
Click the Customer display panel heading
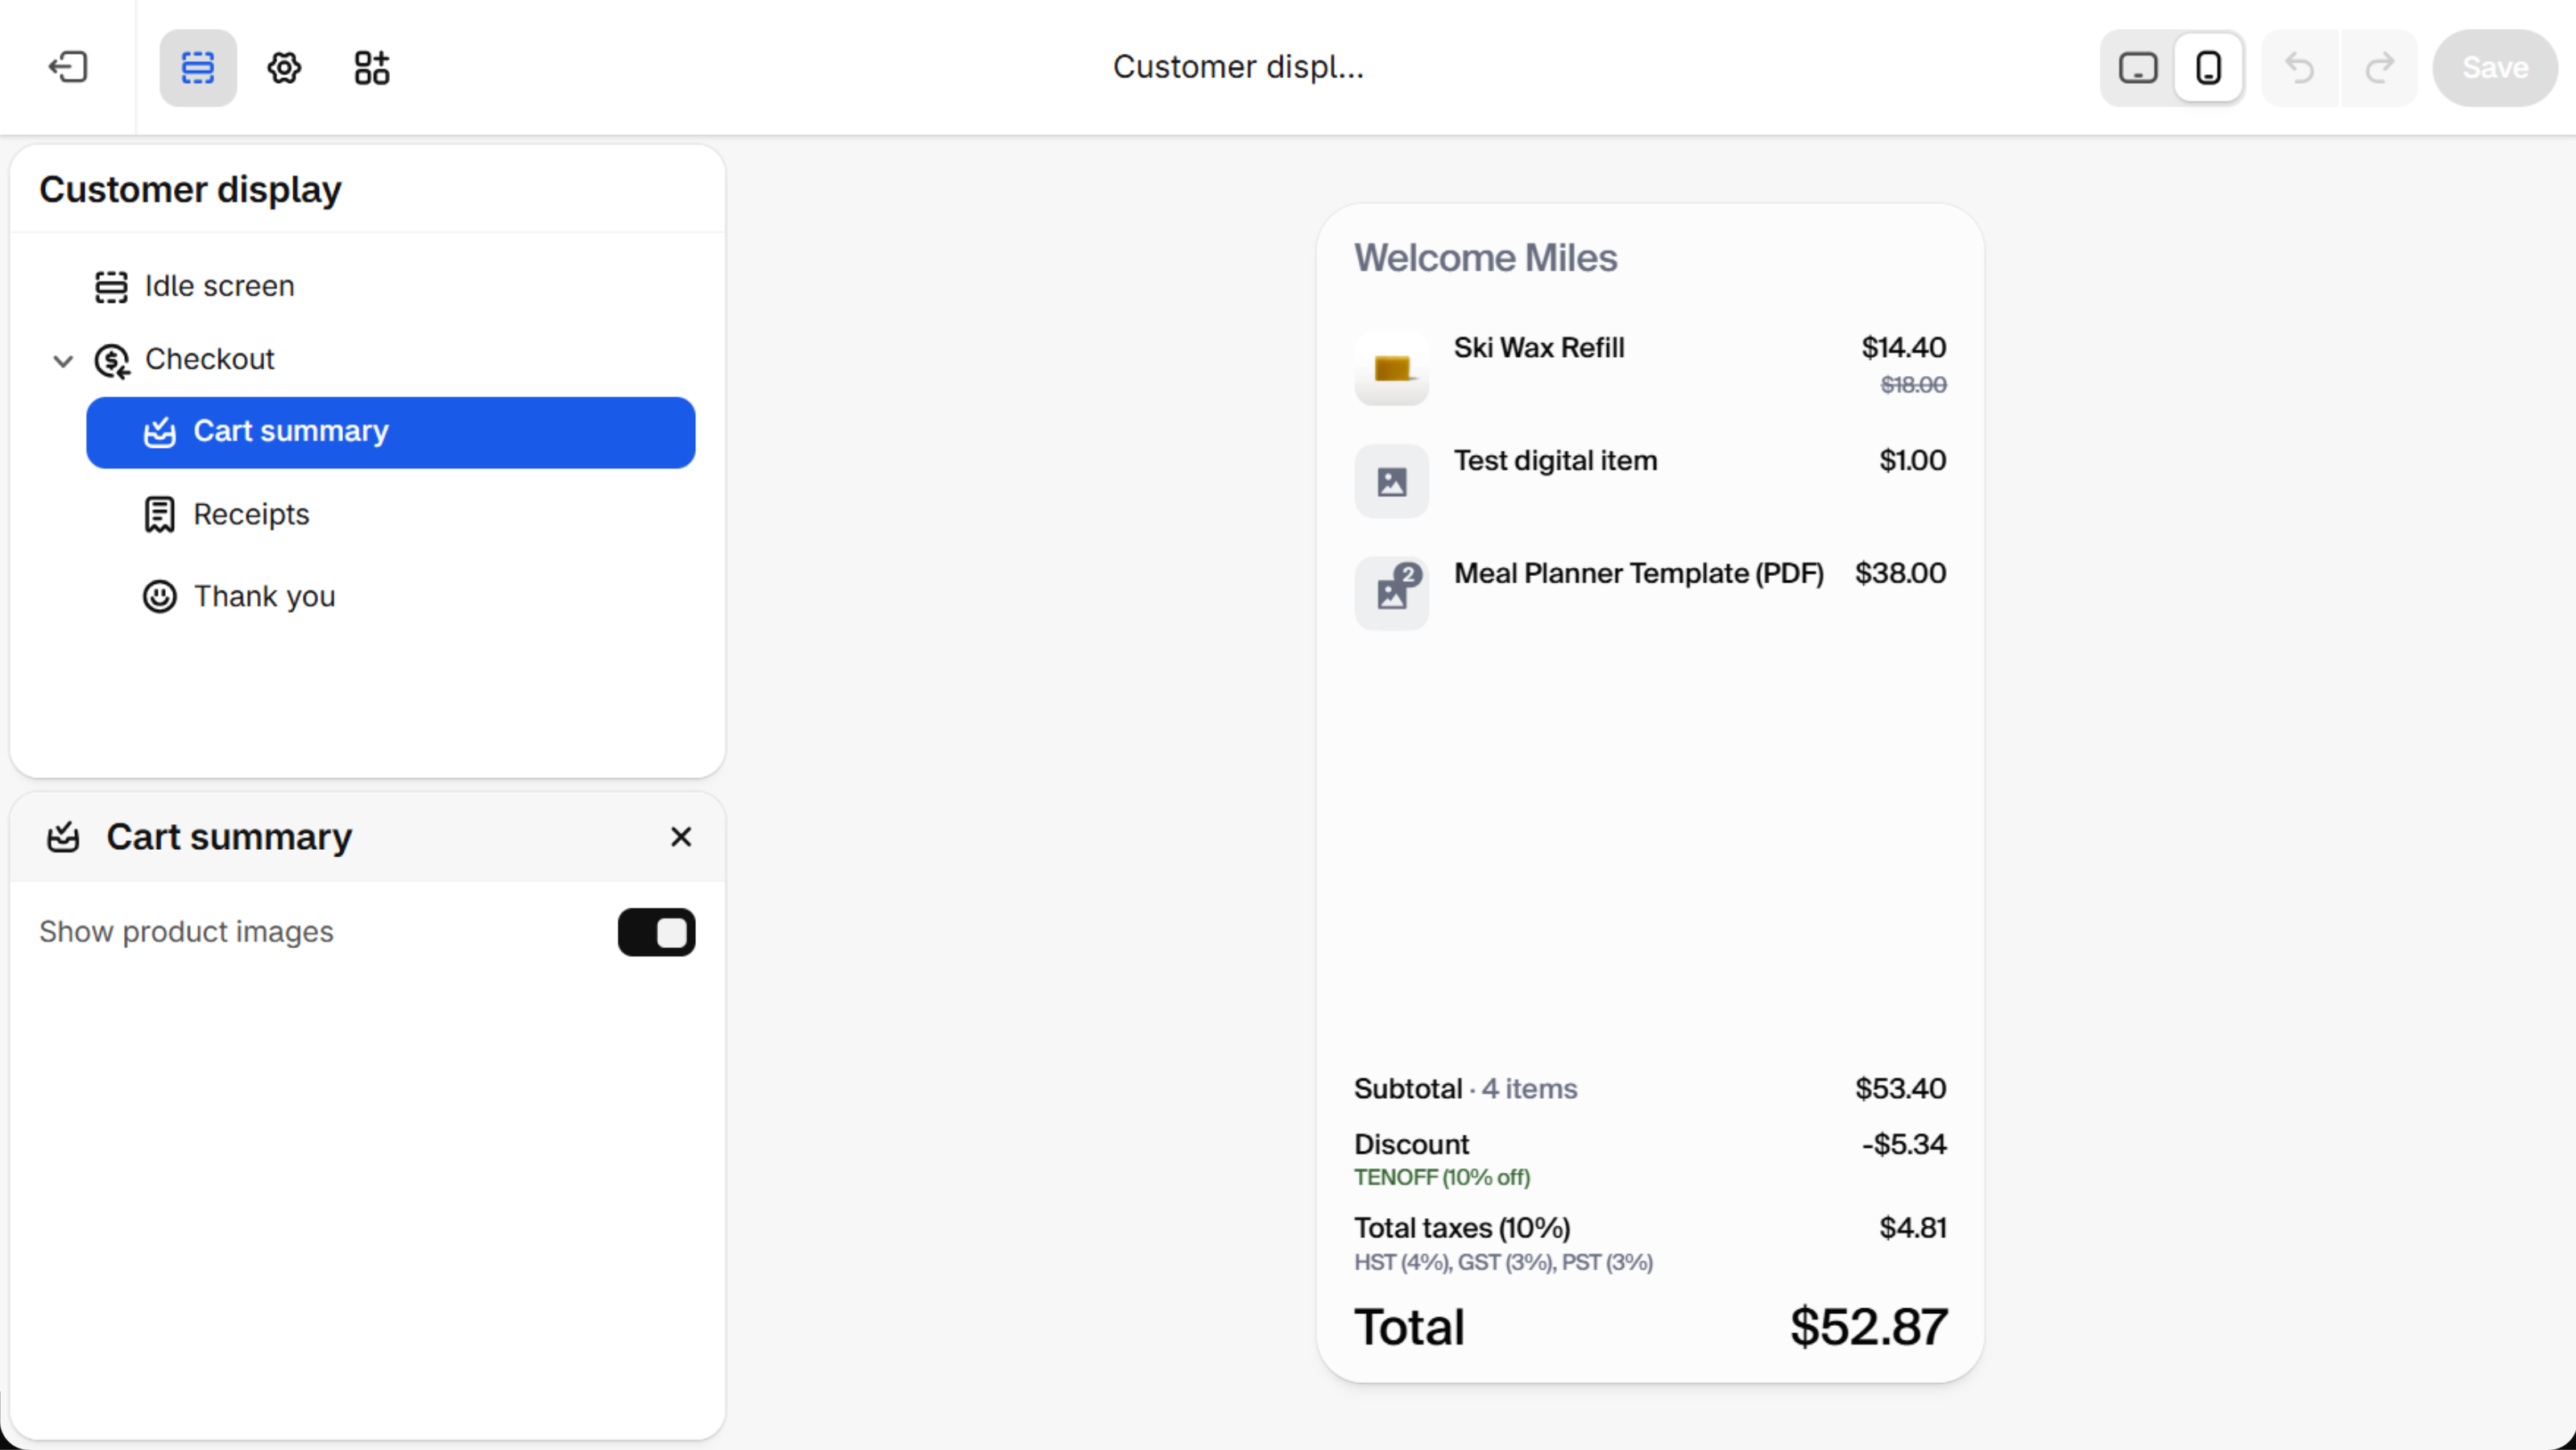pyautogui.click(x=190, y=189)
